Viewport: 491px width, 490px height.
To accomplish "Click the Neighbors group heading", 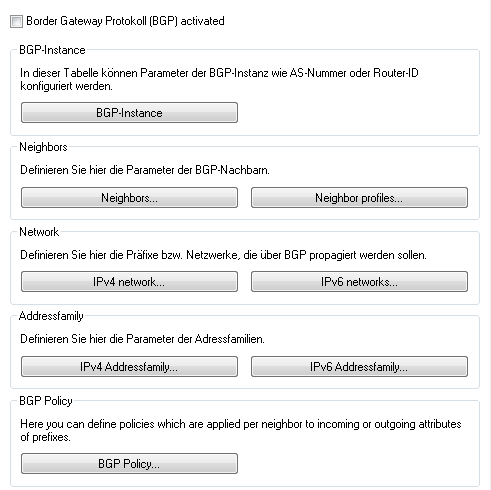I will pyautogui.click(x=43, y=147).
